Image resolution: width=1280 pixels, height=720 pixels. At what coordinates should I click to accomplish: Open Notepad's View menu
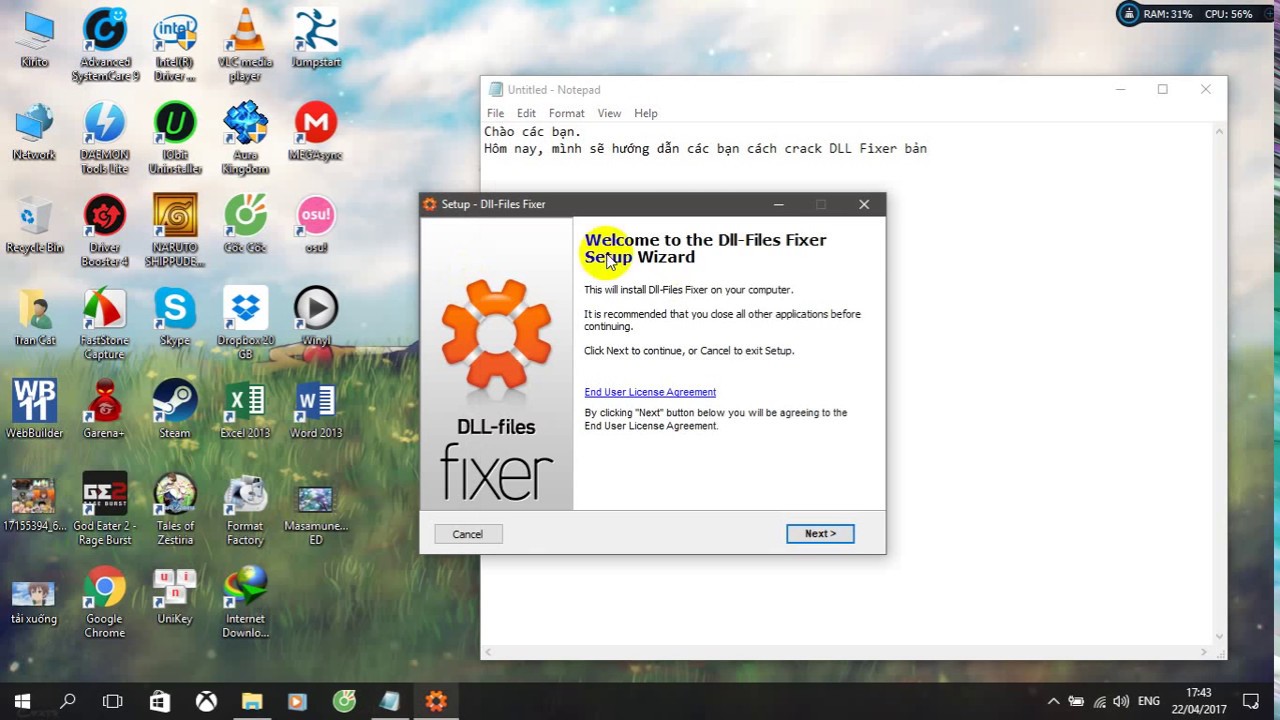coord(609,113)
